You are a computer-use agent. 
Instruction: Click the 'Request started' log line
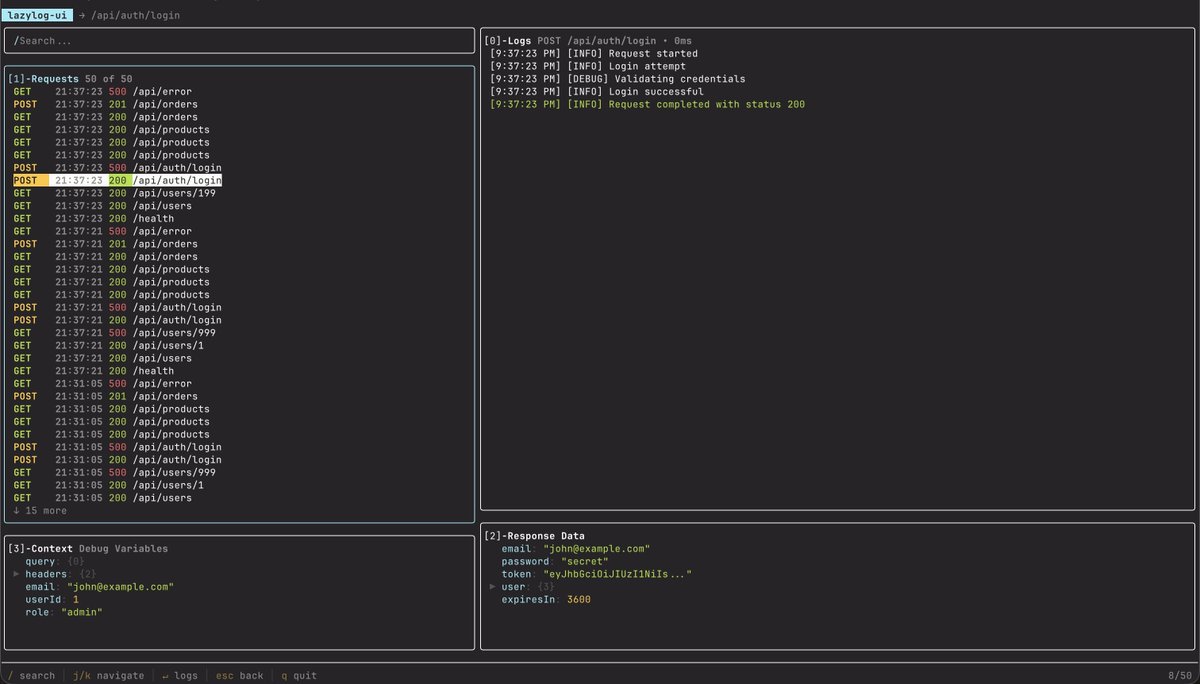coord(594,53)
